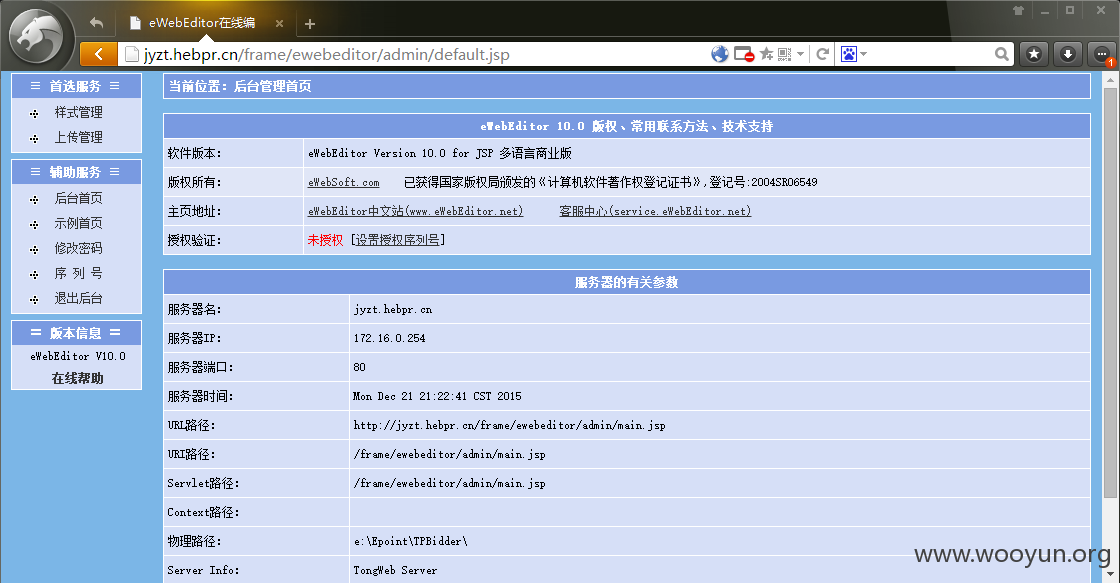This screenshot has width=1120, height=583.
Task: Open a new tab with the plus button
Action: pyautogui.click(x=309, y=24)
